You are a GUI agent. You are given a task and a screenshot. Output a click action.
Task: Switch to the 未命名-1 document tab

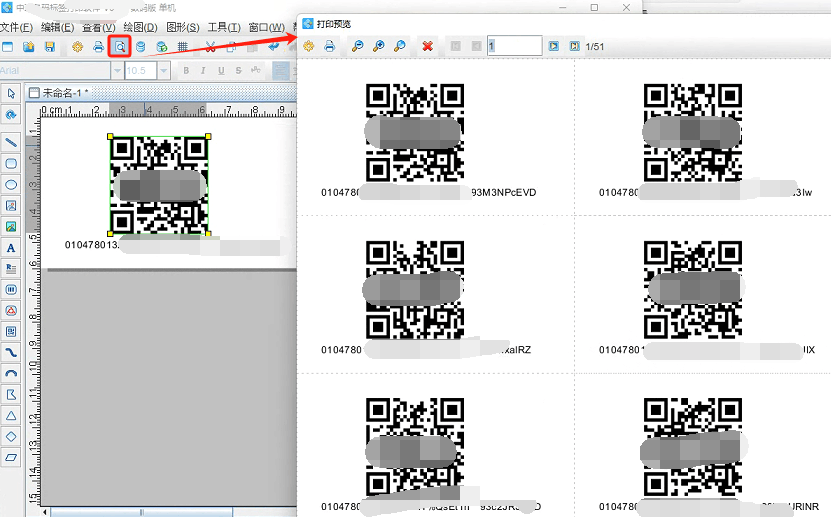pos(59,93)
